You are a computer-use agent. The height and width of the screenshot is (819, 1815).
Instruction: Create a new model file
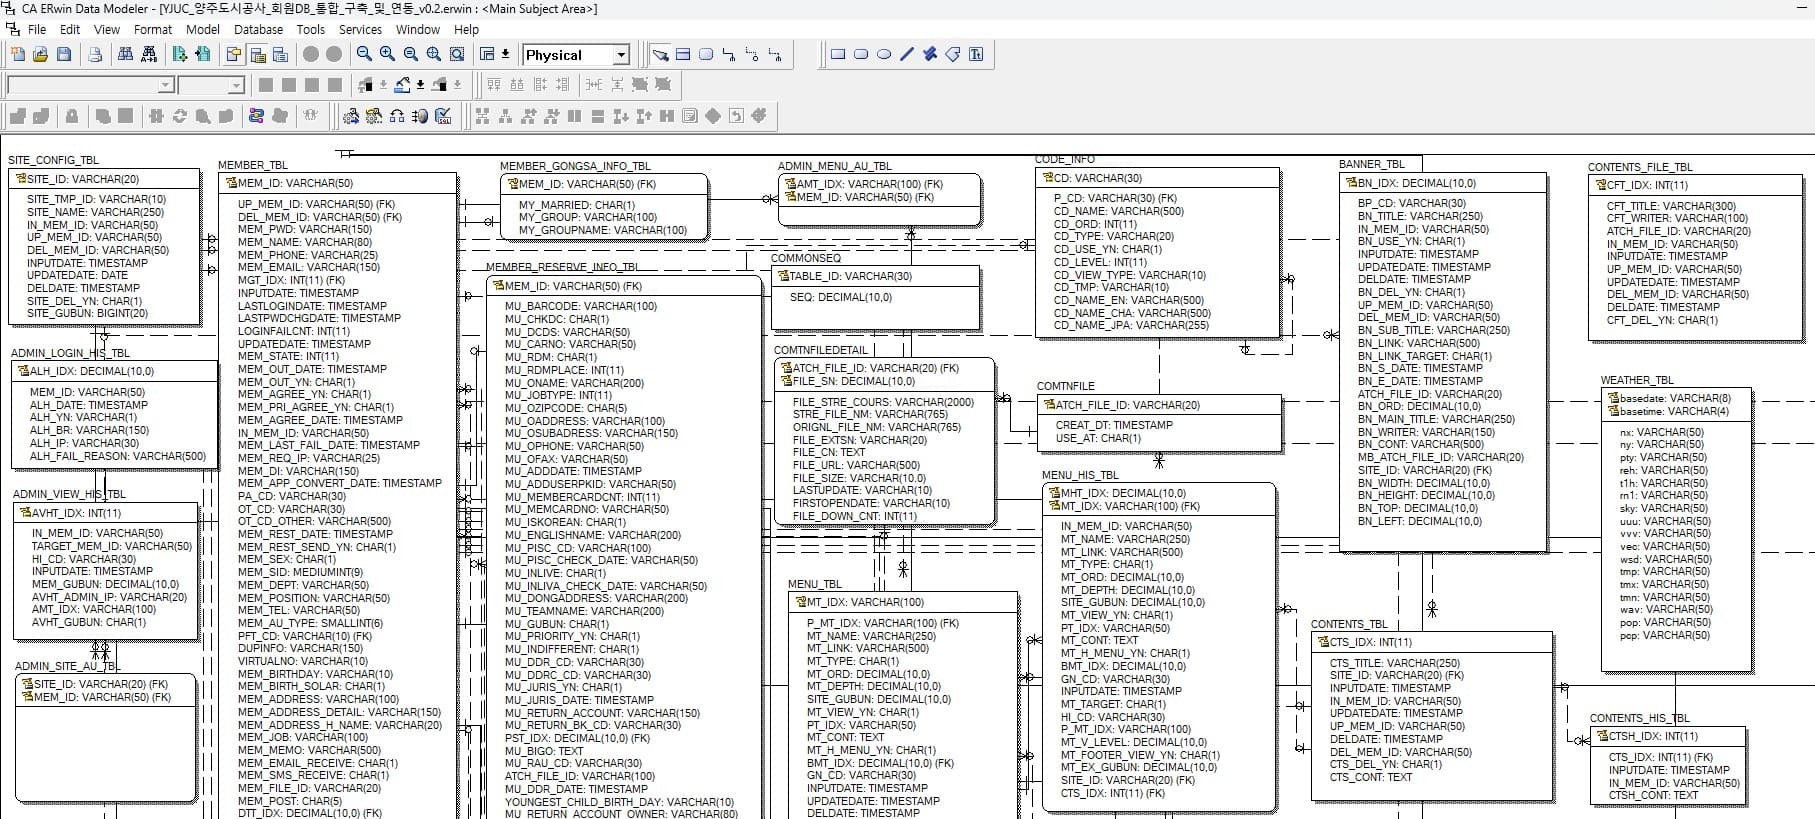pos(18,55)
